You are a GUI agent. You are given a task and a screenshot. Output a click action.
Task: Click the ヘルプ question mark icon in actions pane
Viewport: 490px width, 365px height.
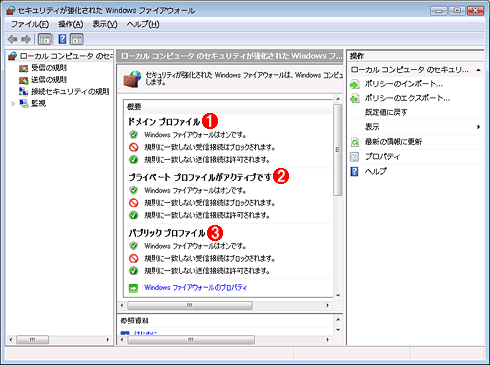point(355,171)
